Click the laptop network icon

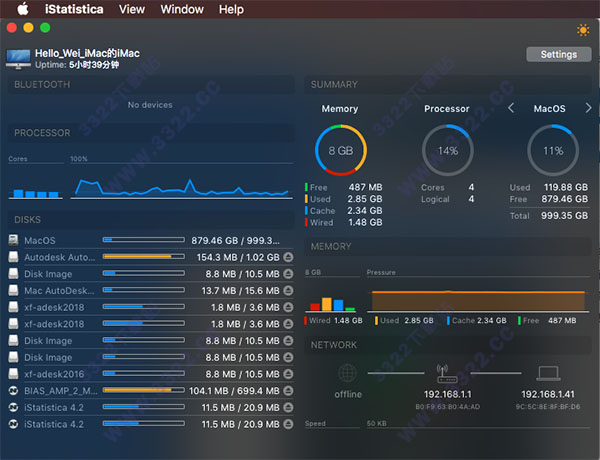pos(548,374)
